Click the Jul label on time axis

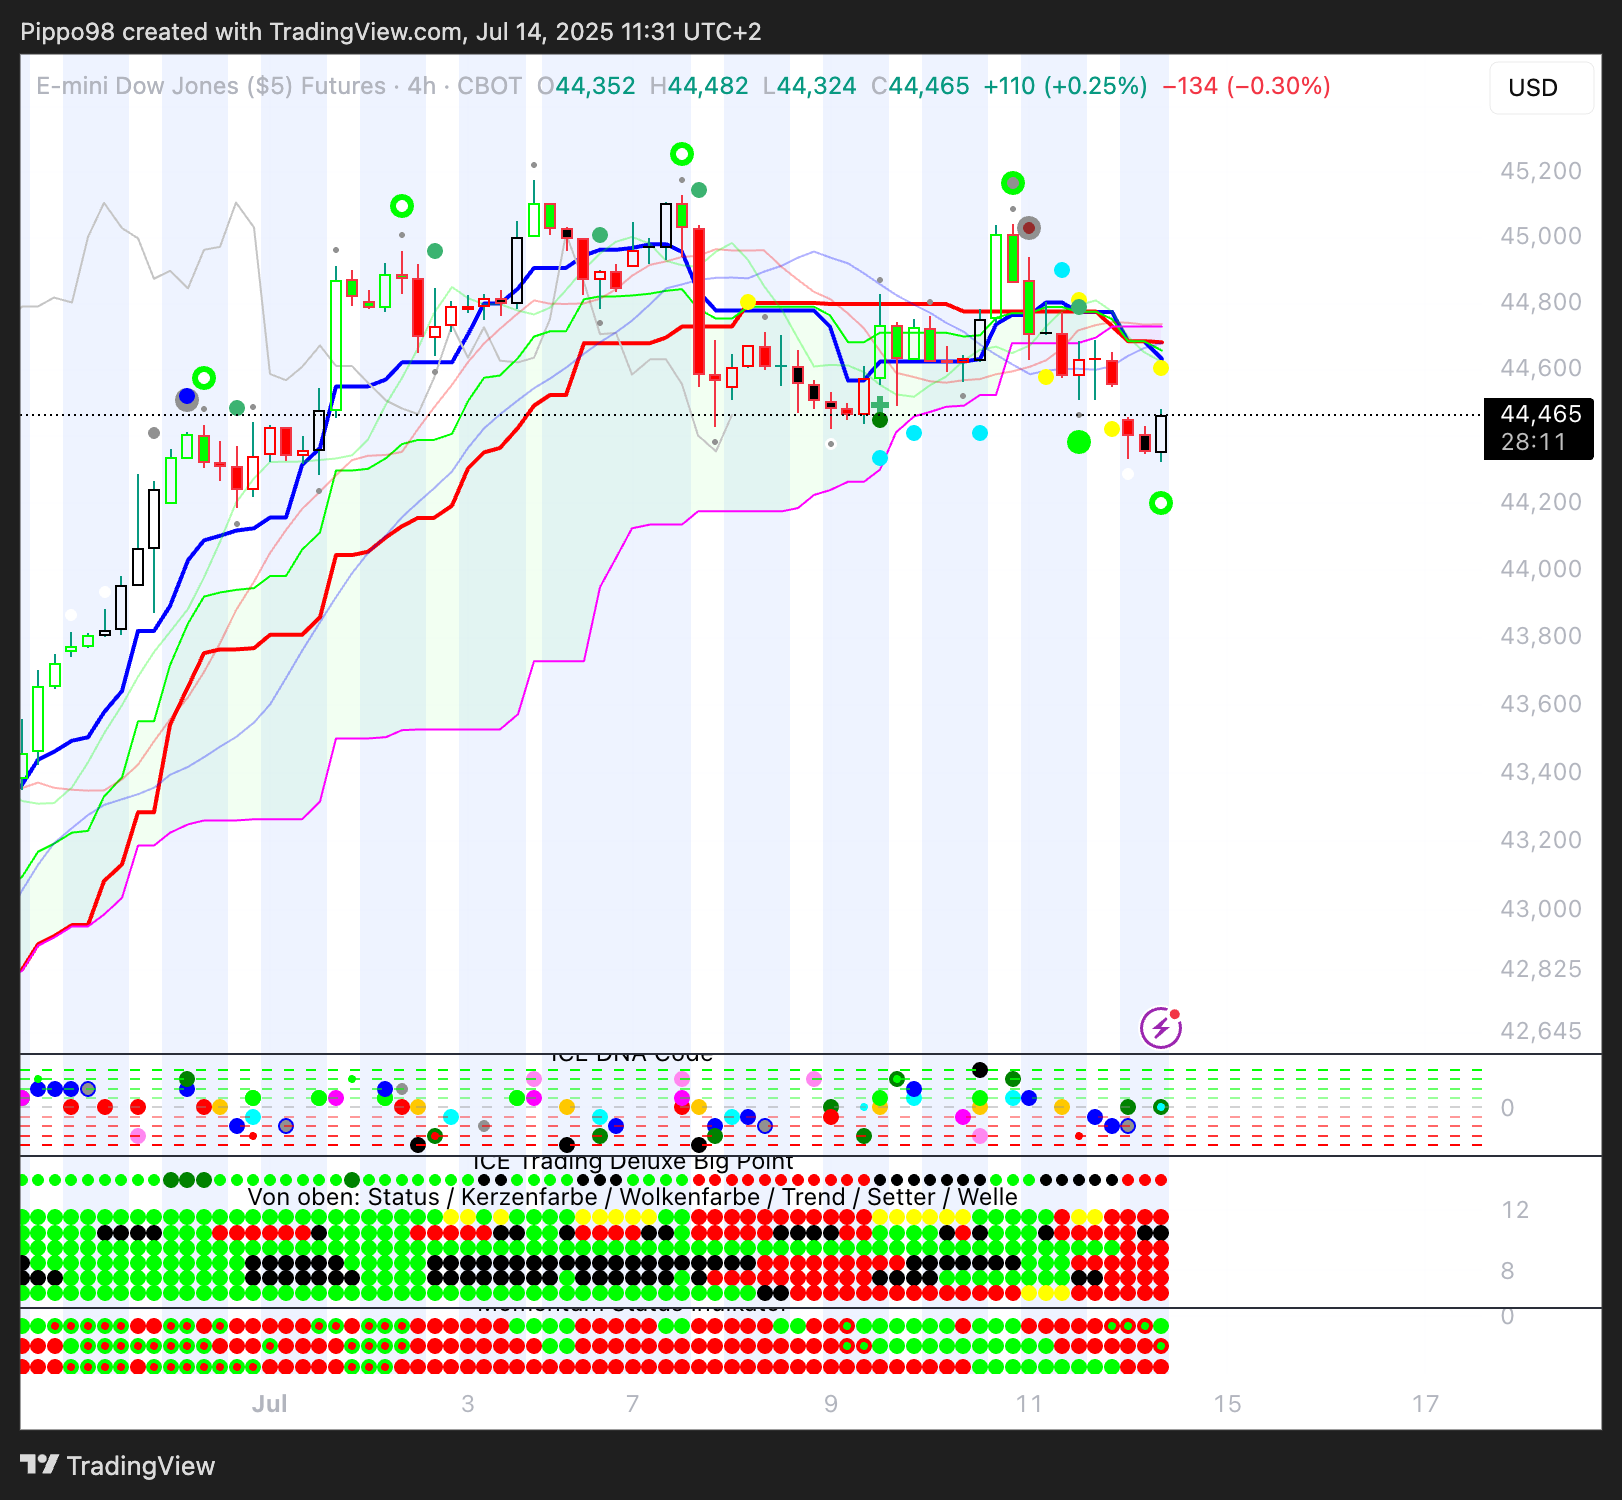click(269, 1404)
